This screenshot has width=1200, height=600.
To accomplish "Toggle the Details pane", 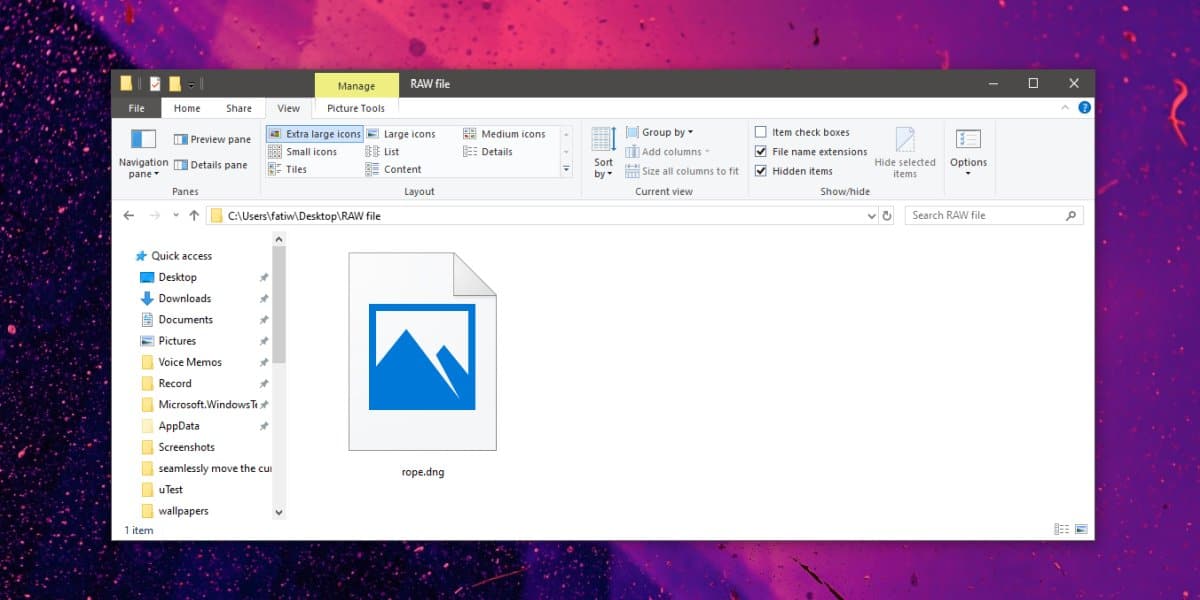I will pos(211,165).
